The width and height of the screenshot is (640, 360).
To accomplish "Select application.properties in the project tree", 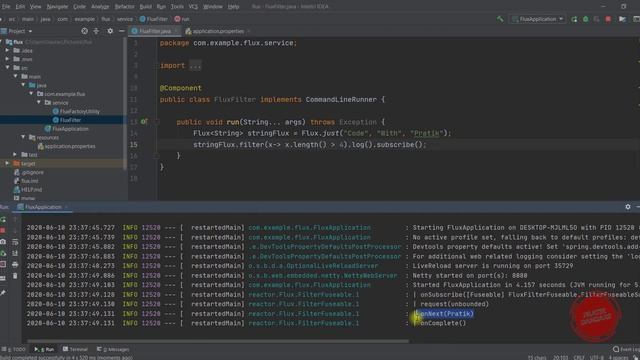I will 66,146.
